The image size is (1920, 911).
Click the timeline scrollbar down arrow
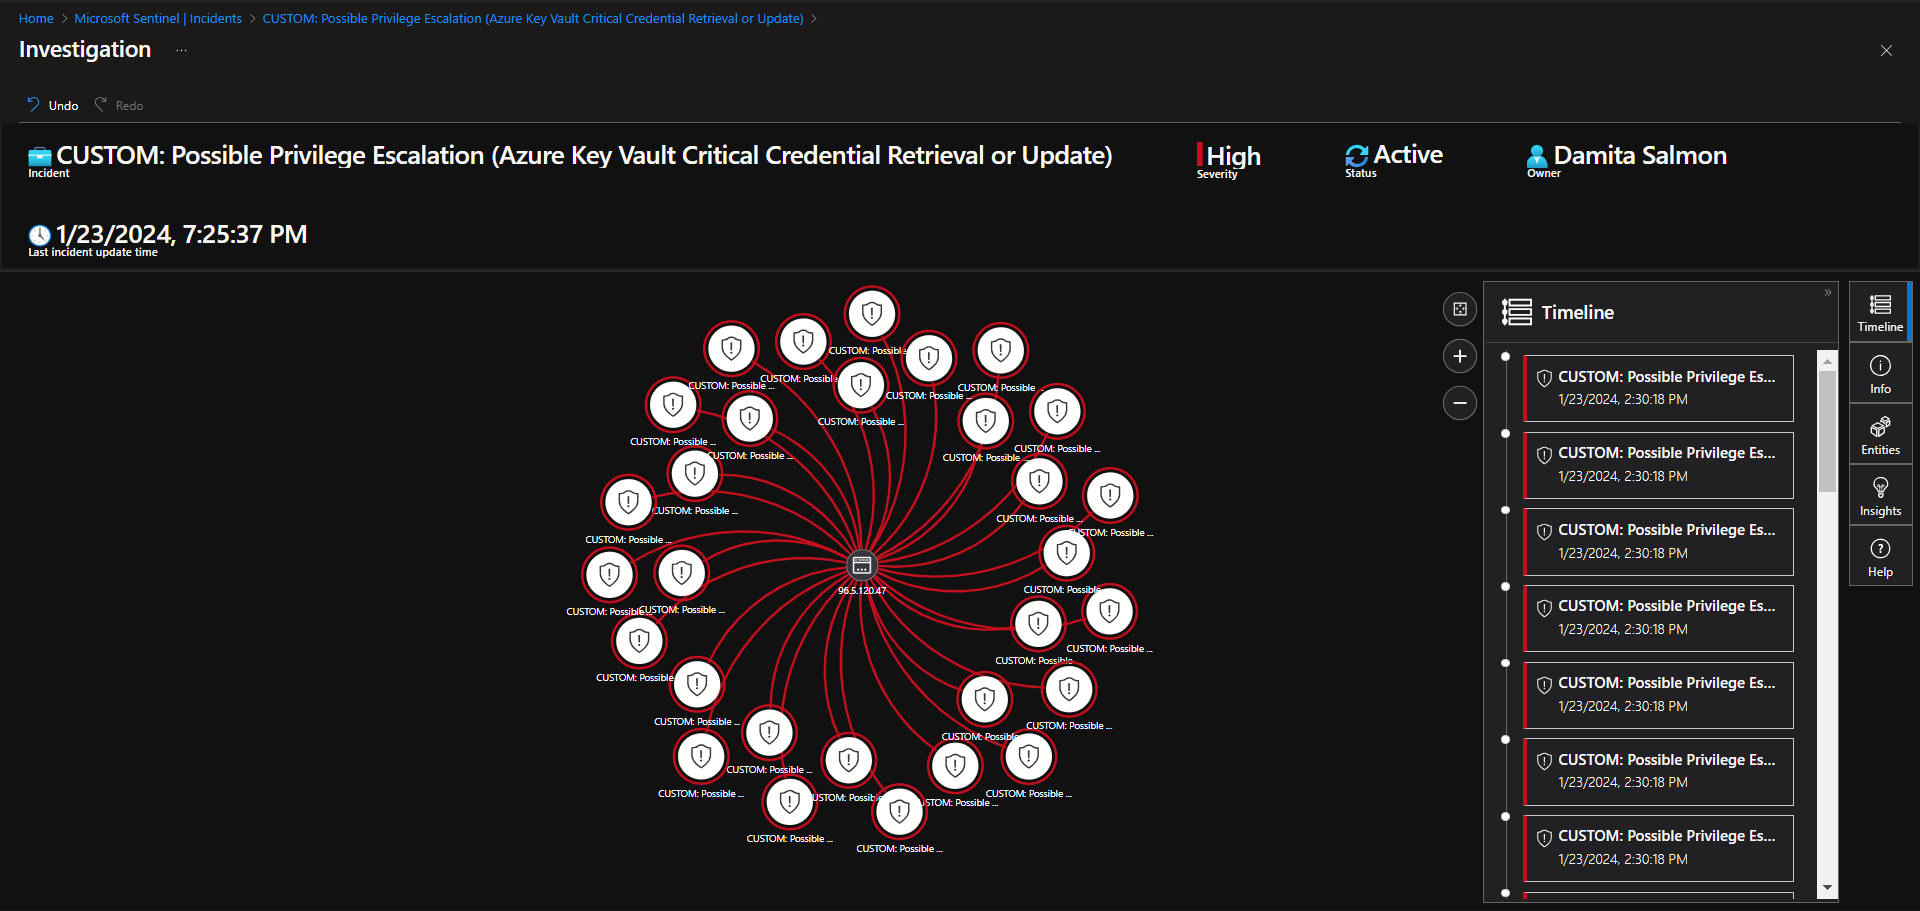click(1827, 887)
